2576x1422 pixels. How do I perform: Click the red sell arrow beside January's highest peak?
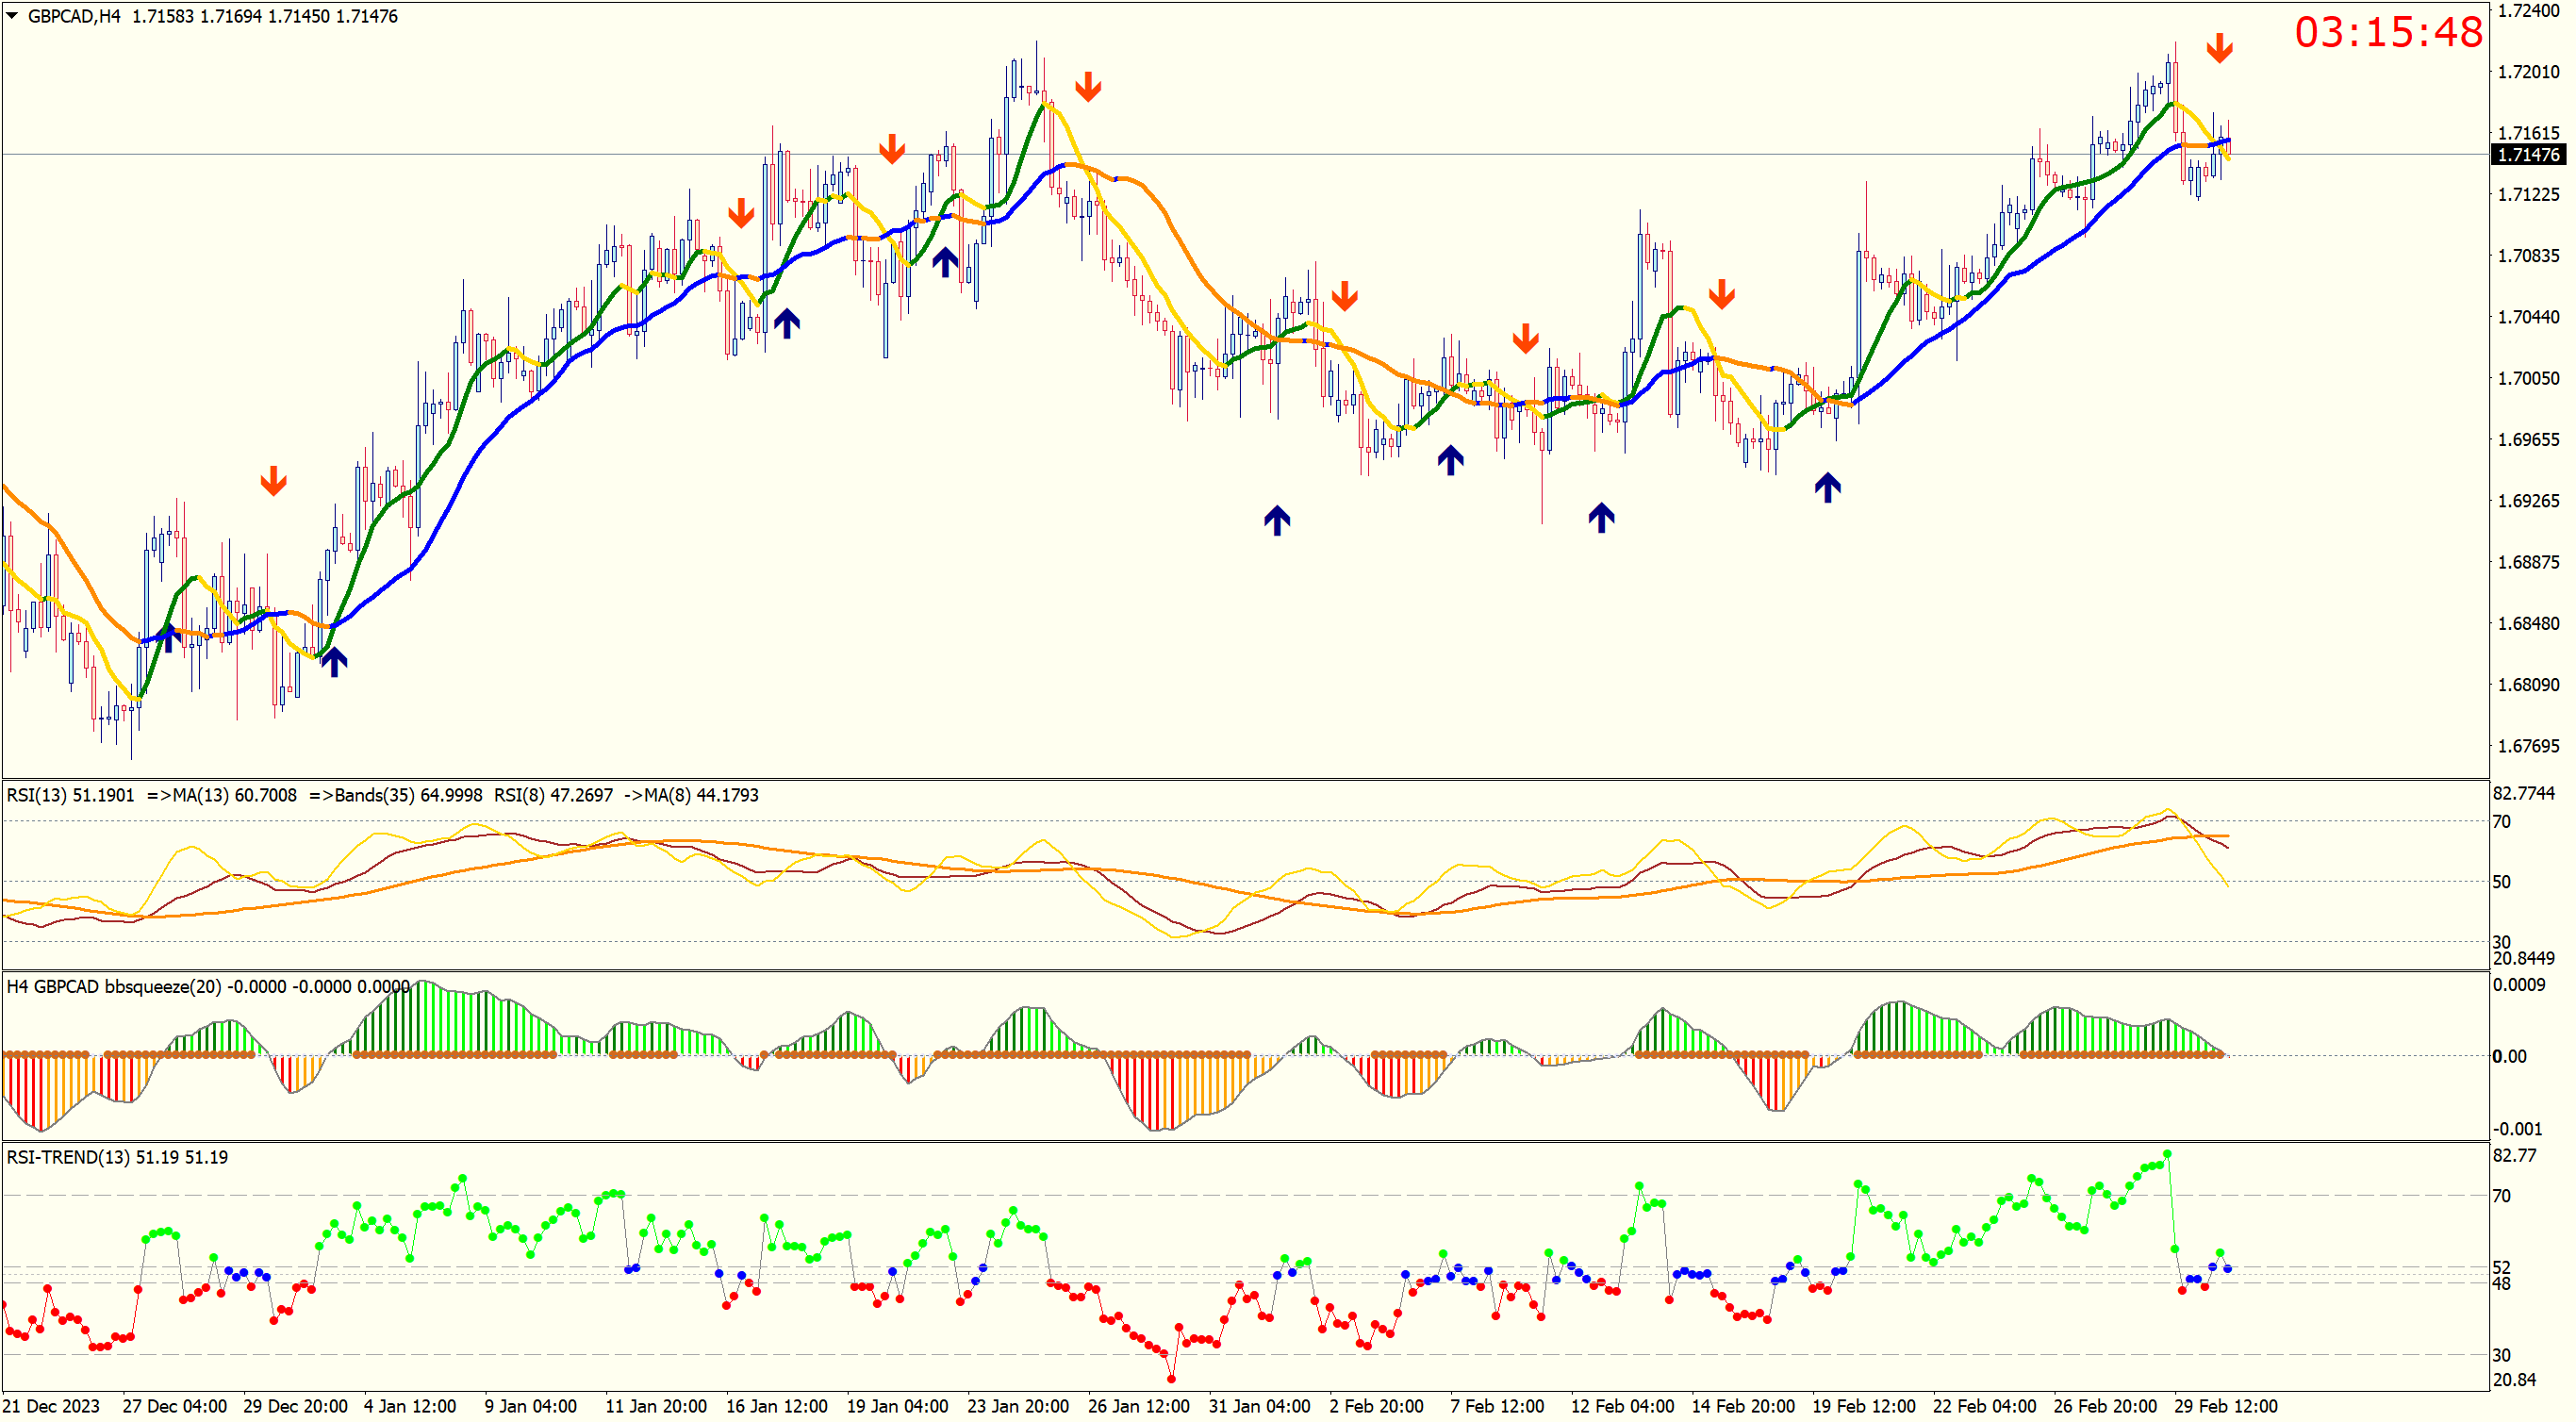point(1088,87)
